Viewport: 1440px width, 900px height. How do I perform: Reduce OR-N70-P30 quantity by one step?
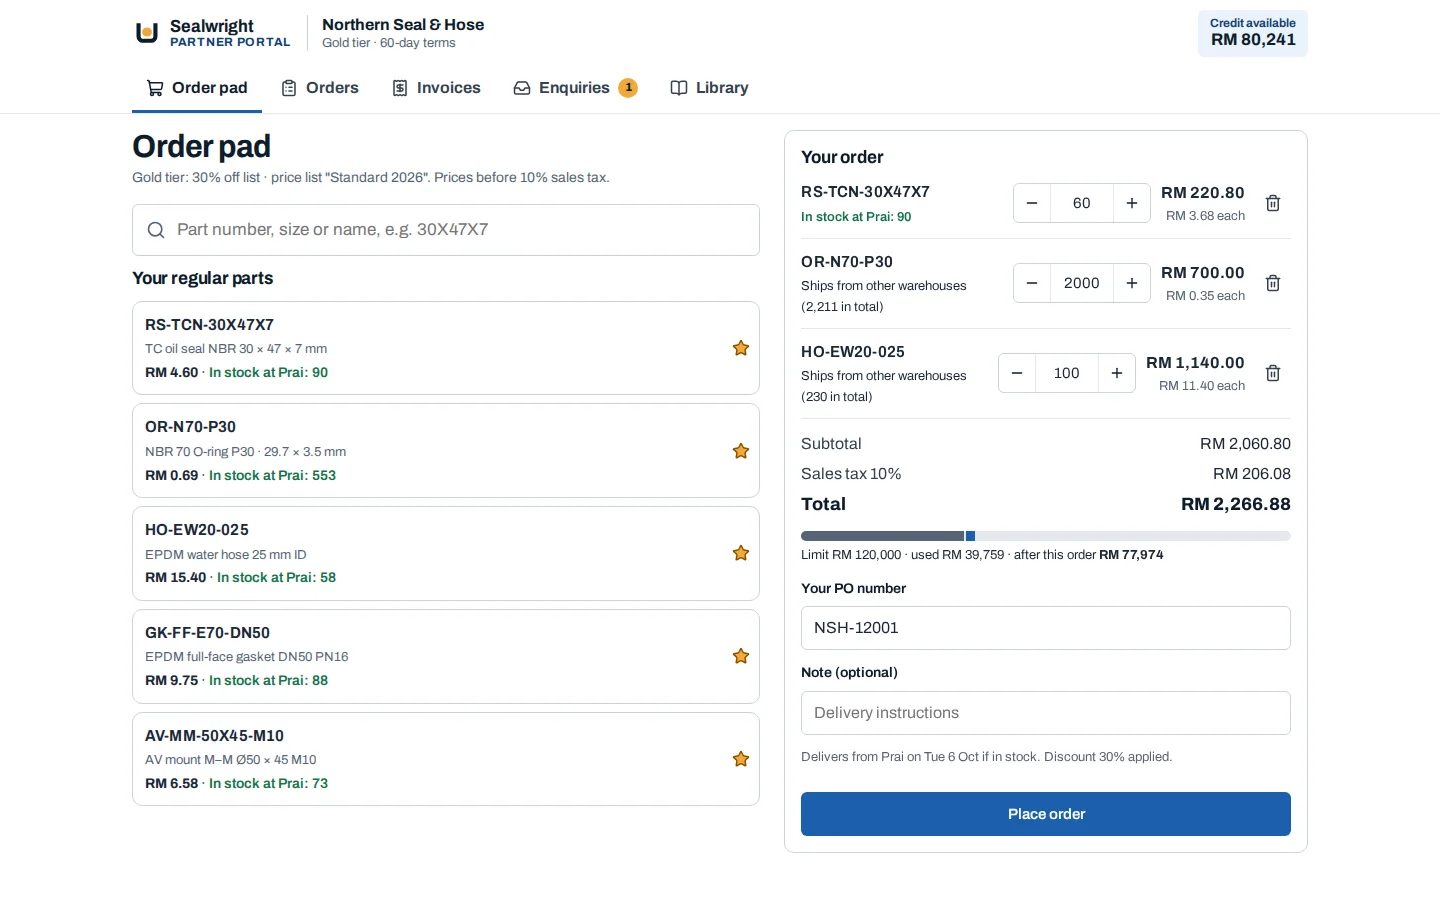pos(1032,283)
